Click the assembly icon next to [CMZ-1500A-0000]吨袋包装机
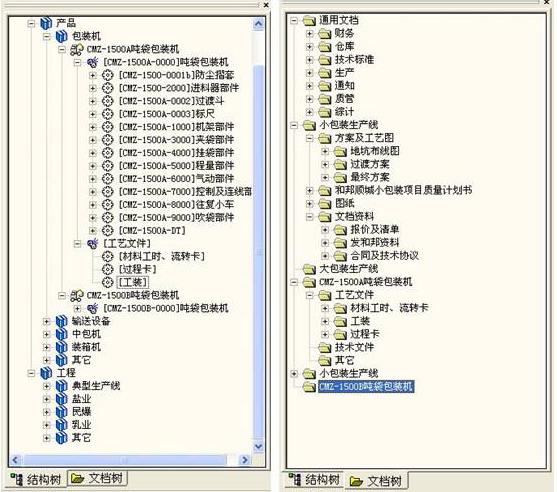The width and height of the screenshot is (557, 492). 93,63
